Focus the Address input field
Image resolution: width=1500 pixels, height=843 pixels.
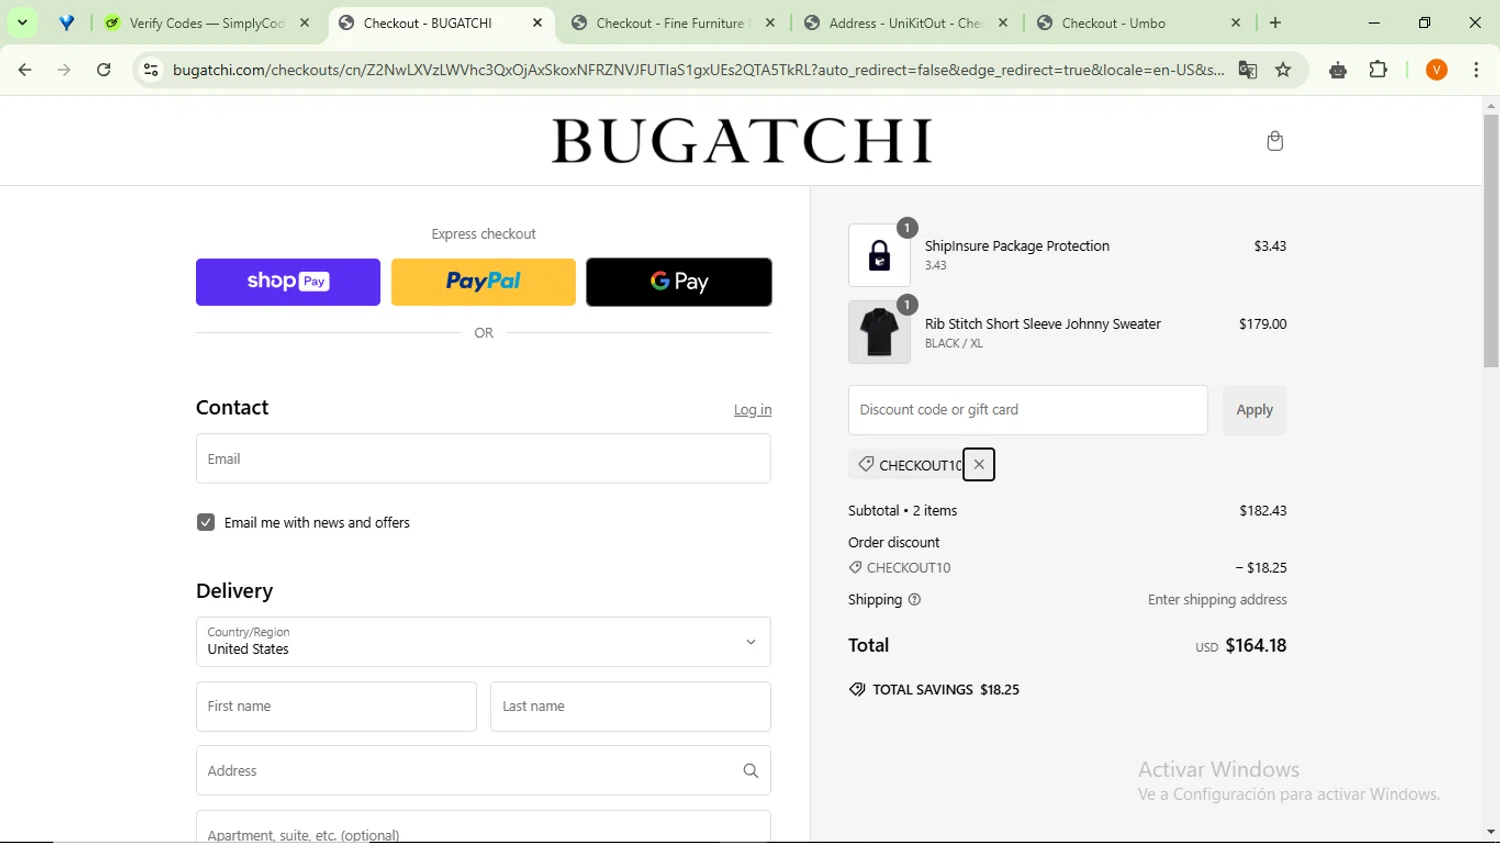click(x=483, y=771)
